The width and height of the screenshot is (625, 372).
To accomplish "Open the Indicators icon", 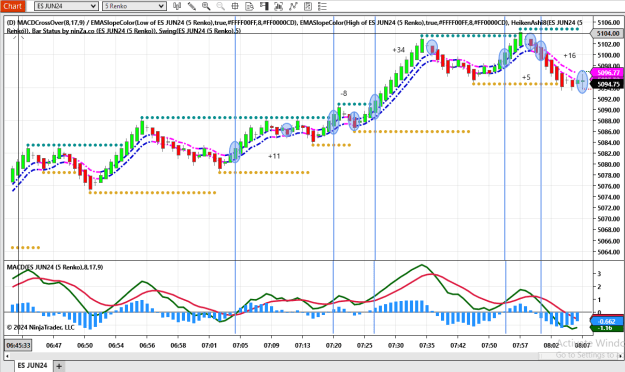I will 293,6.
